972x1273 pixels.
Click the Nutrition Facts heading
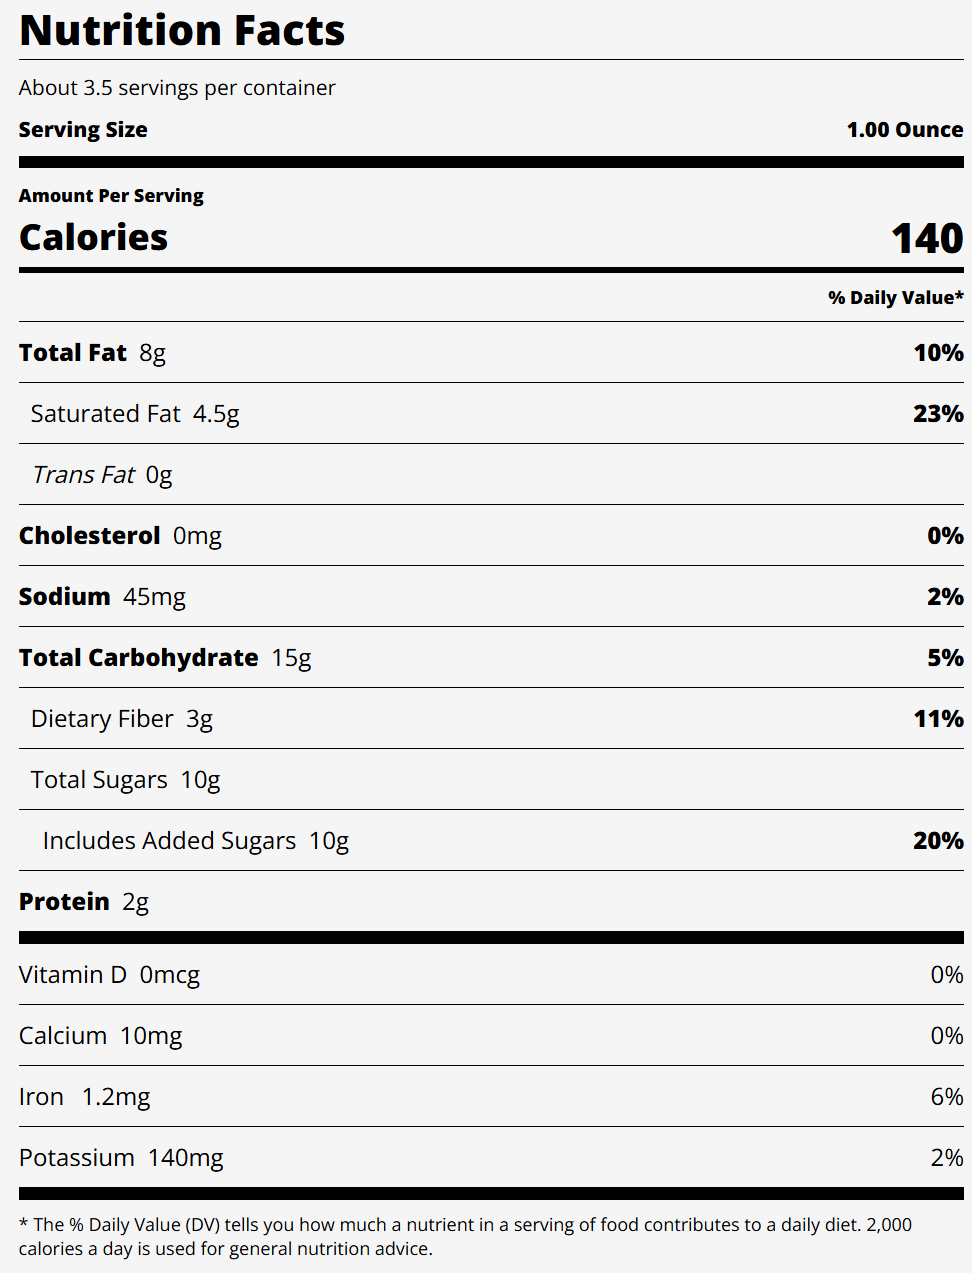coord(182,31)
